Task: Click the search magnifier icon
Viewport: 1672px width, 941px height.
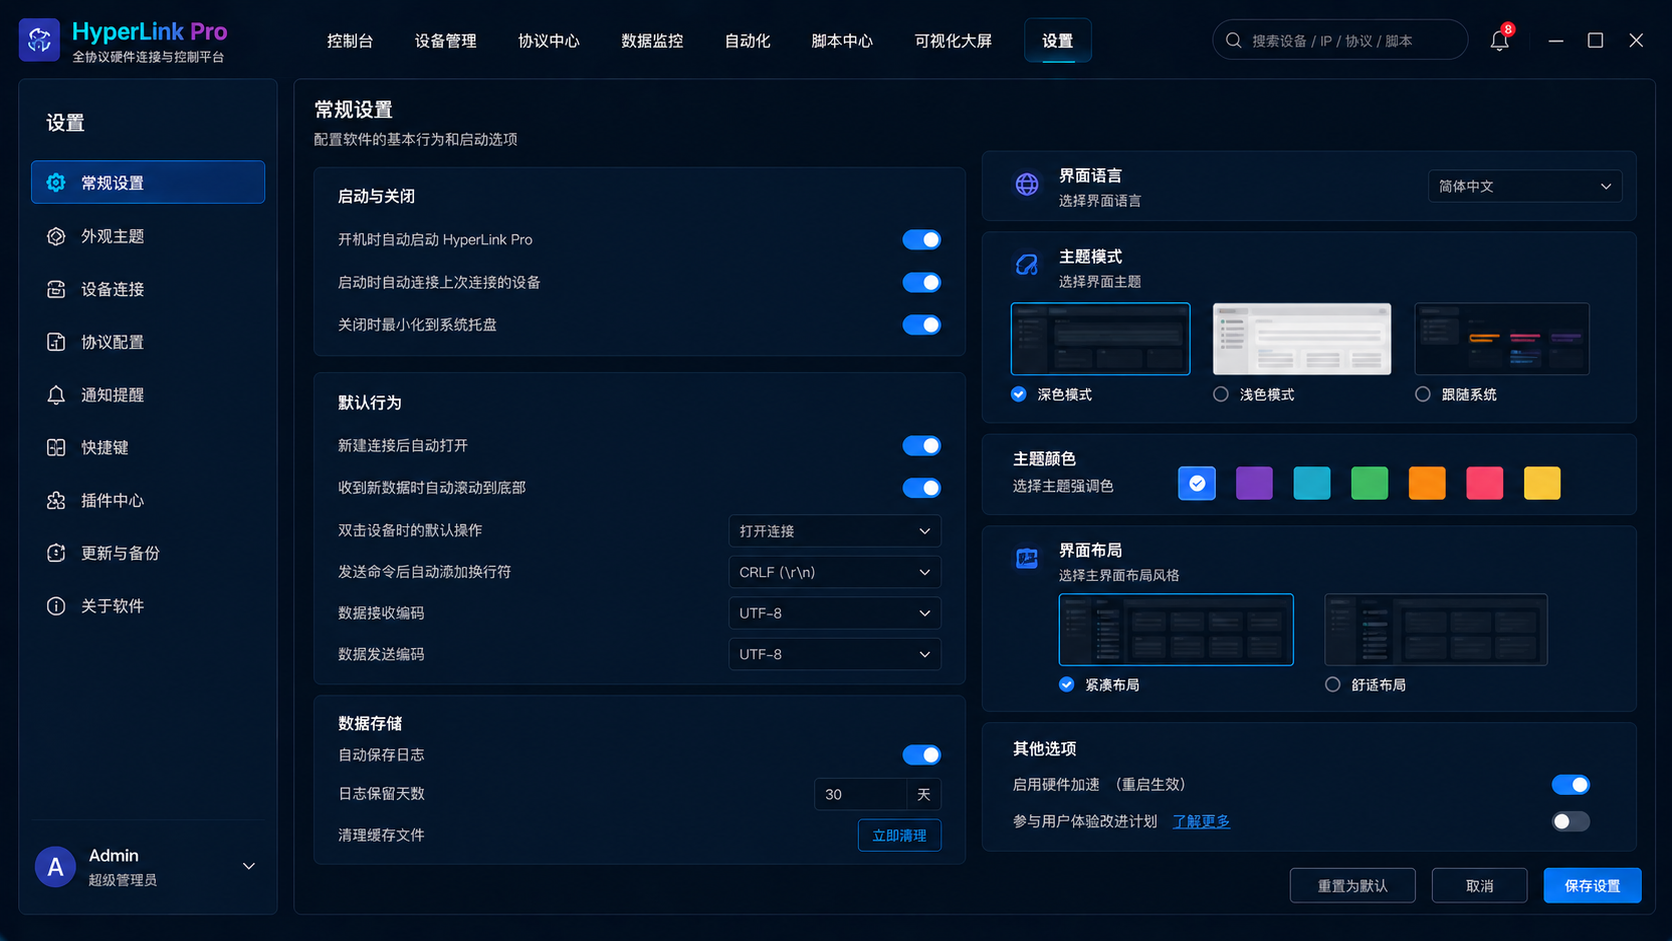Action: pyautogui.click(x=1234, y=40)
